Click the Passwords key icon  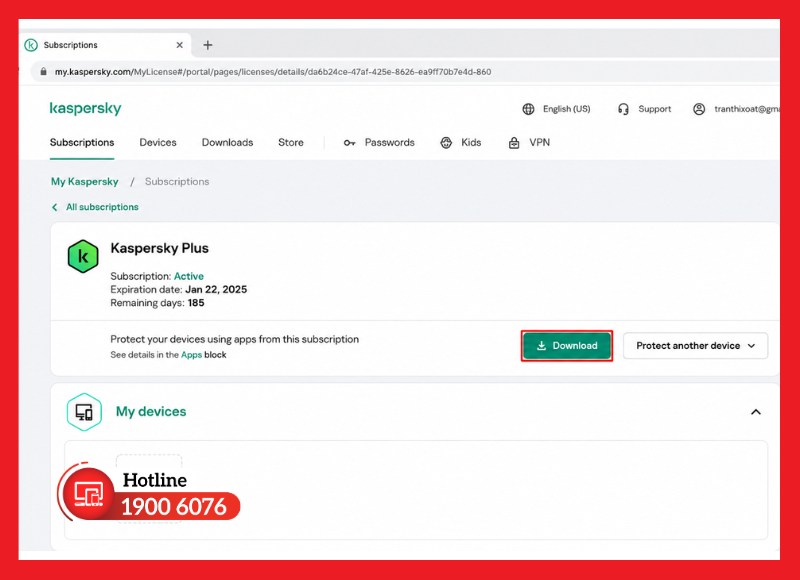point(349,143)
